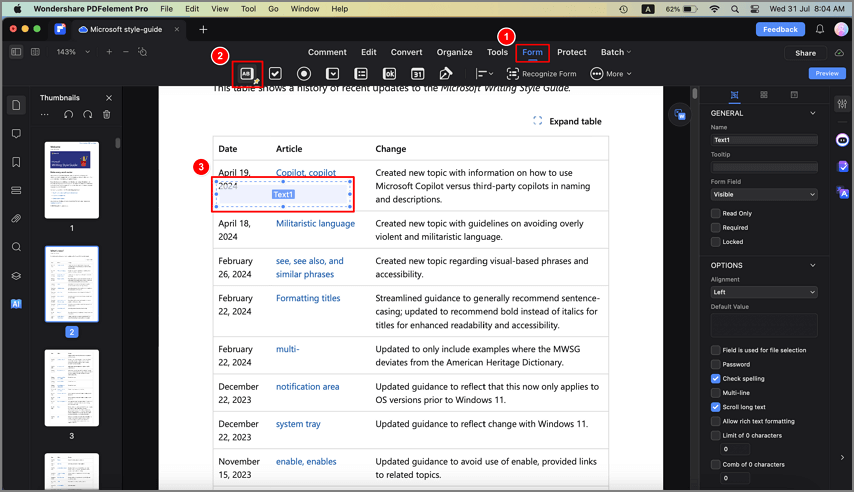Rotate thumbnail counterclockwise

coord(69,114)
